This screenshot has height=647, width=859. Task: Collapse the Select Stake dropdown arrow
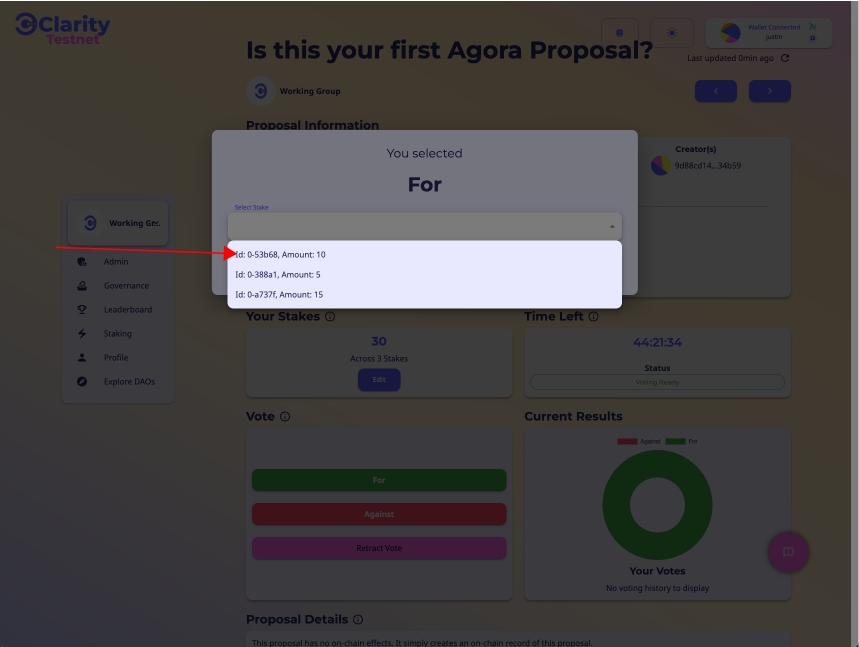pyautogui.click(x=612, y=226)
